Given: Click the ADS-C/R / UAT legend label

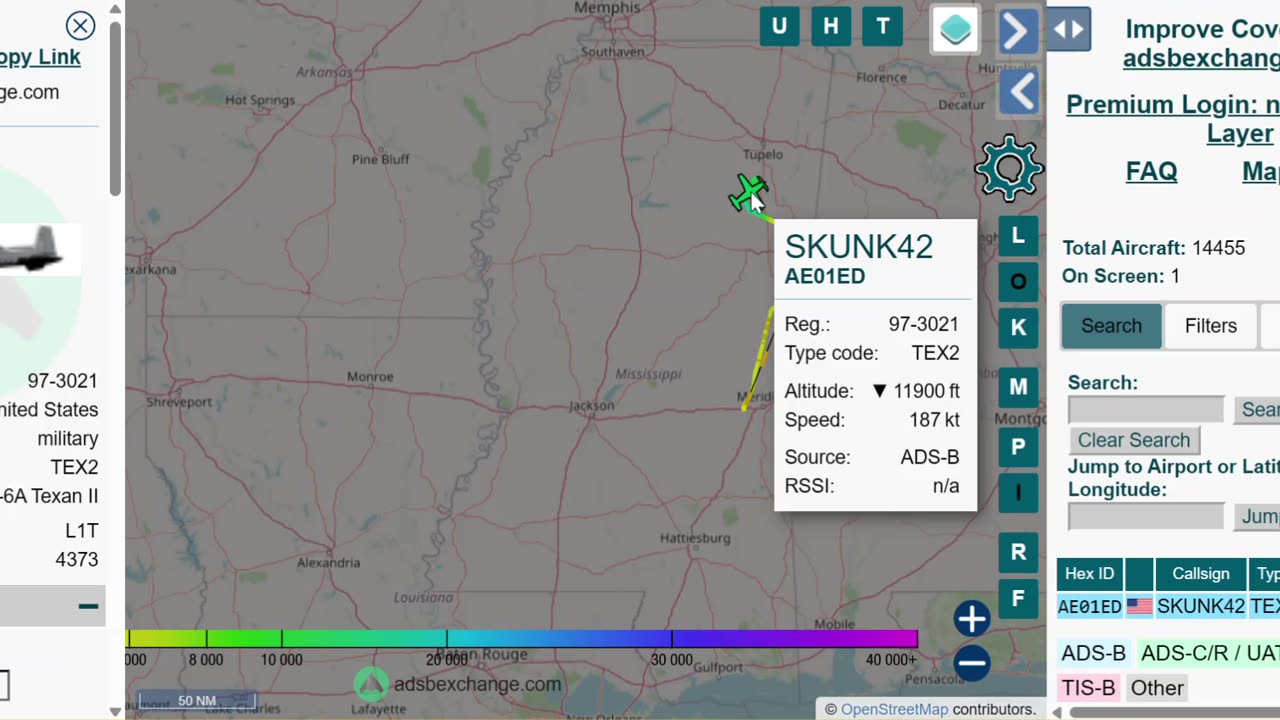Looking at the screenshot, I should pos(1209,653).
